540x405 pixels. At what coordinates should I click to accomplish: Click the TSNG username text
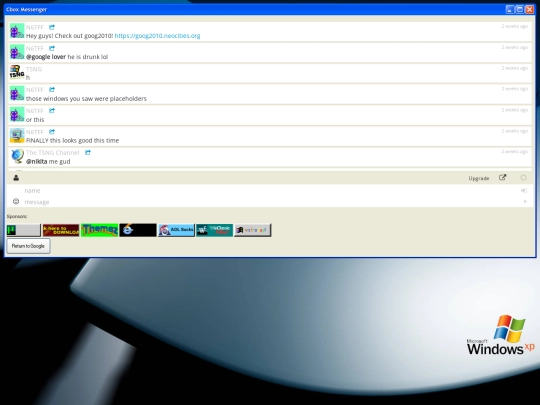point(34,69)
